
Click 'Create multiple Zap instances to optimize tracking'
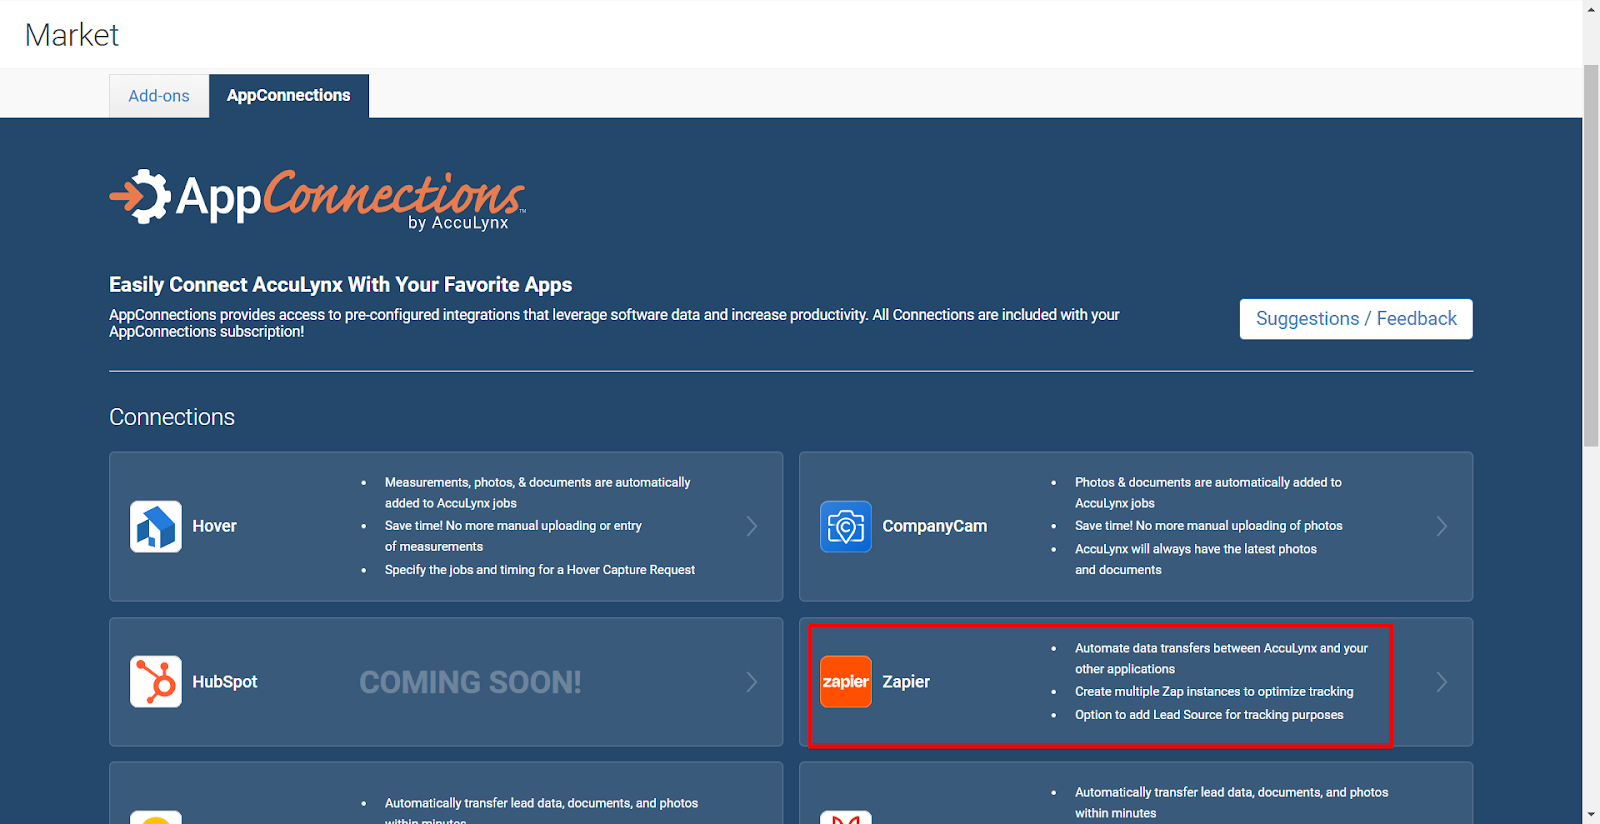[x=1214, y=692]
